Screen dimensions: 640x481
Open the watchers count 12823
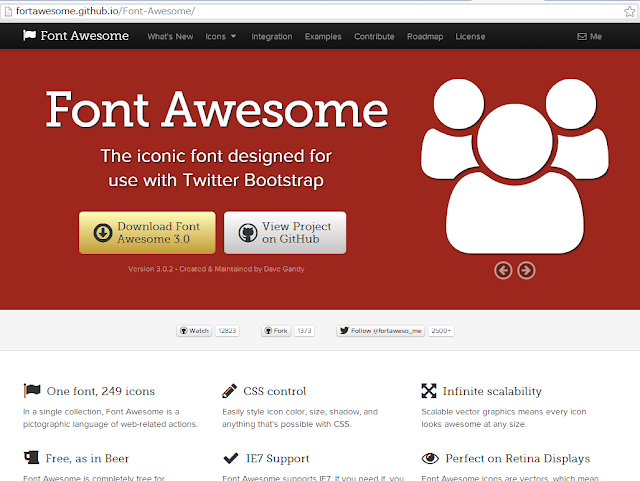pos(227,331)
